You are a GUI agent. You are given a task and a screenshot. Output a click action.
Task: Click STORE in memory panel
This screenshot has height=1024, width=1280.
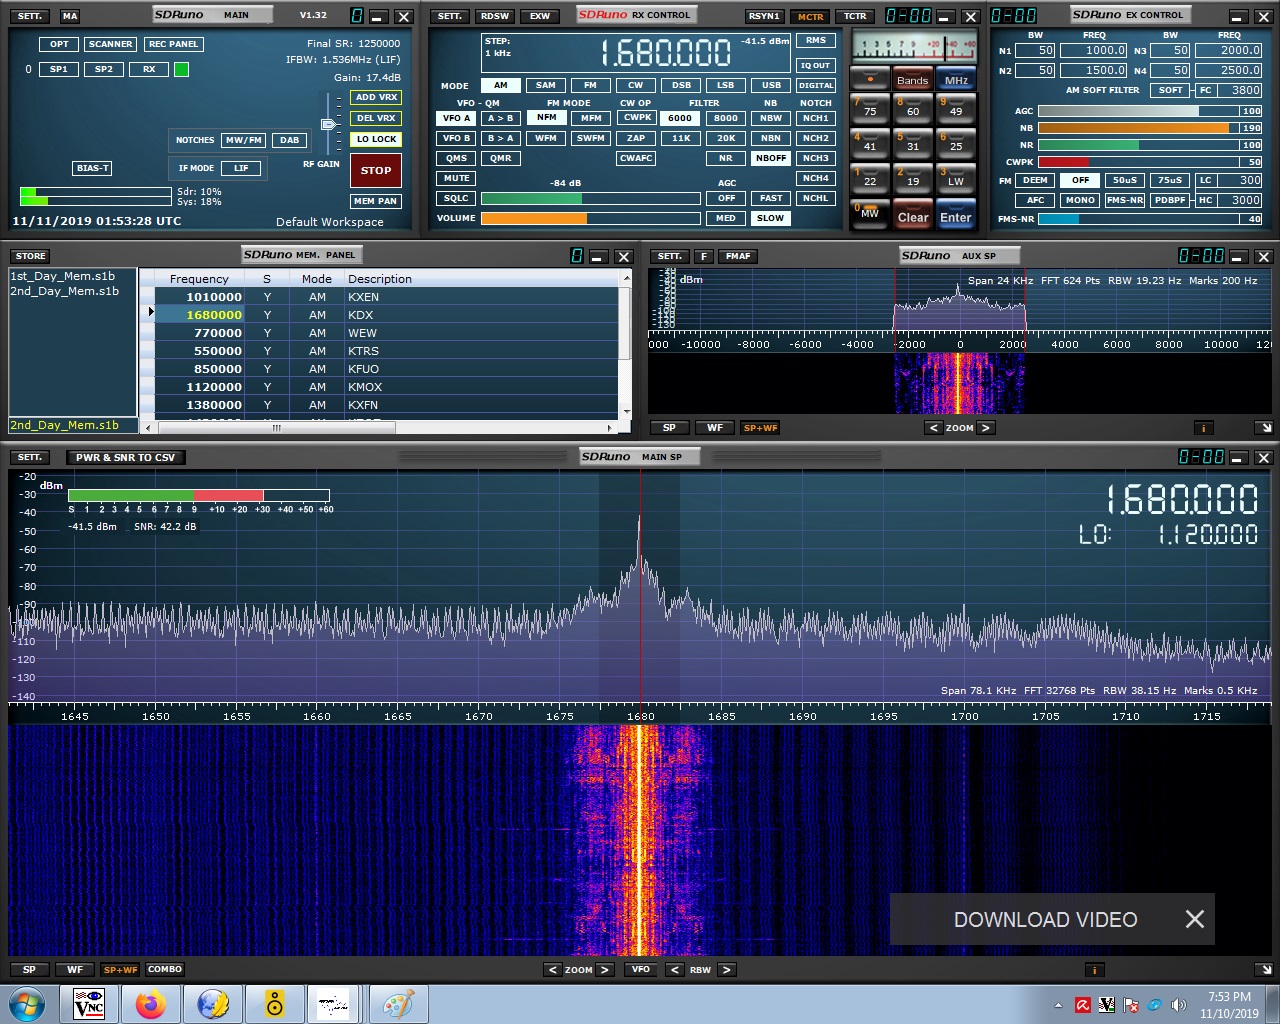coord(30,256)
